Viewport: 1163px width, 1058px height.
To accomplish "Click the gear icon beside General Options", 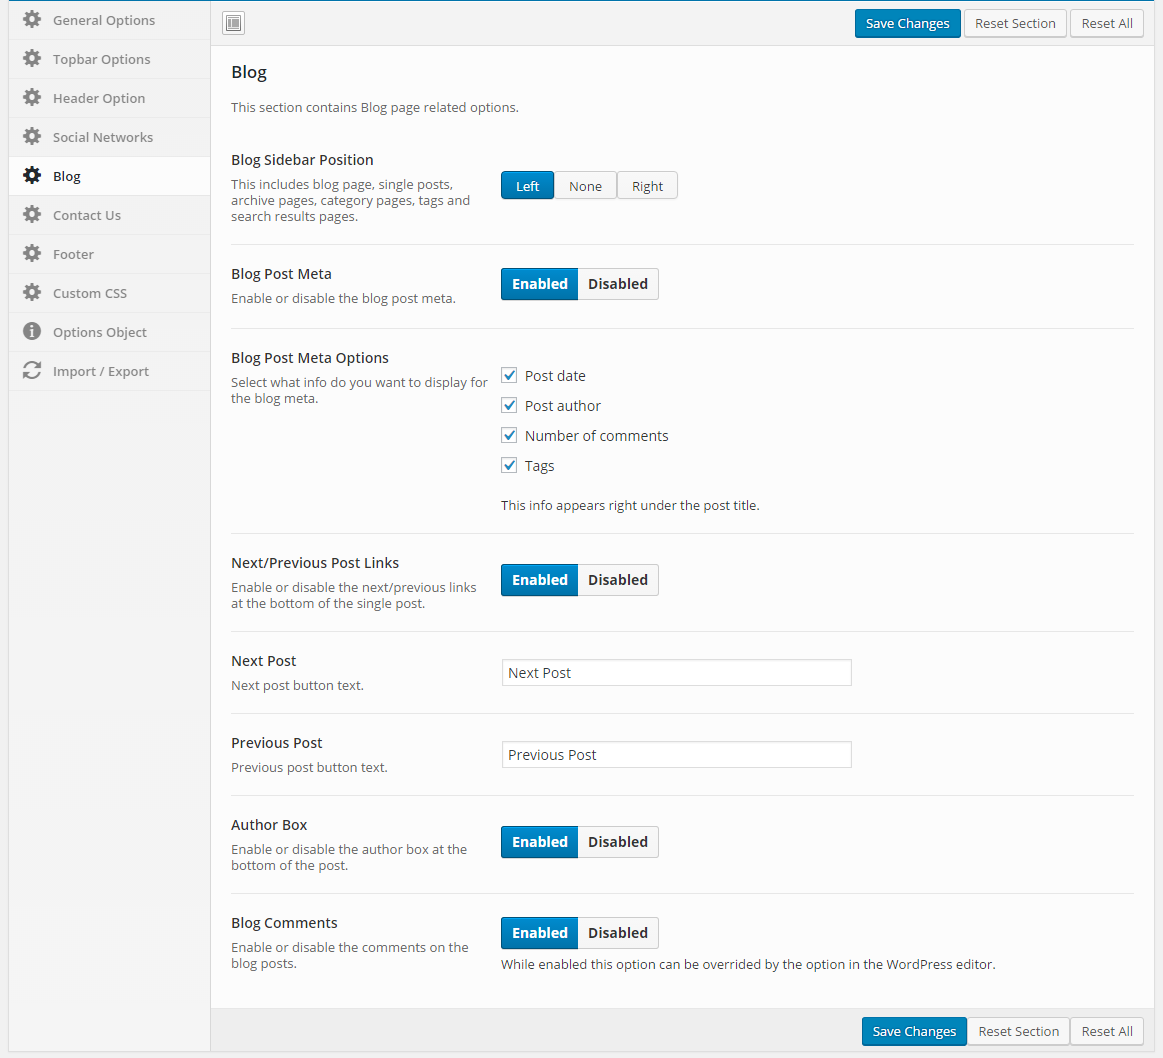I will (32, 20).
